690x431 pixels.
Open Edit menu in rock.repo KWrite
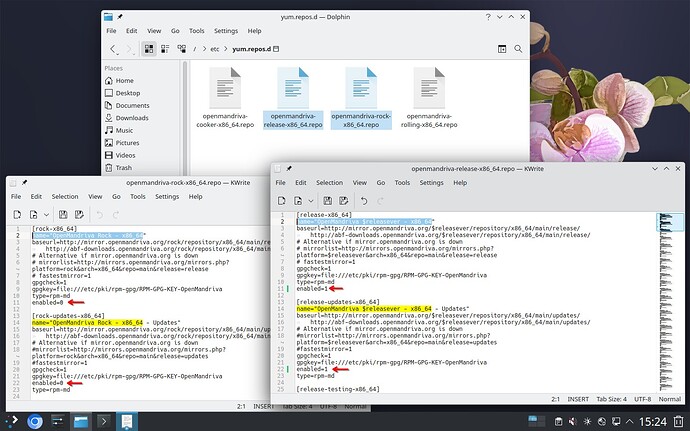[x=36, y=196]
